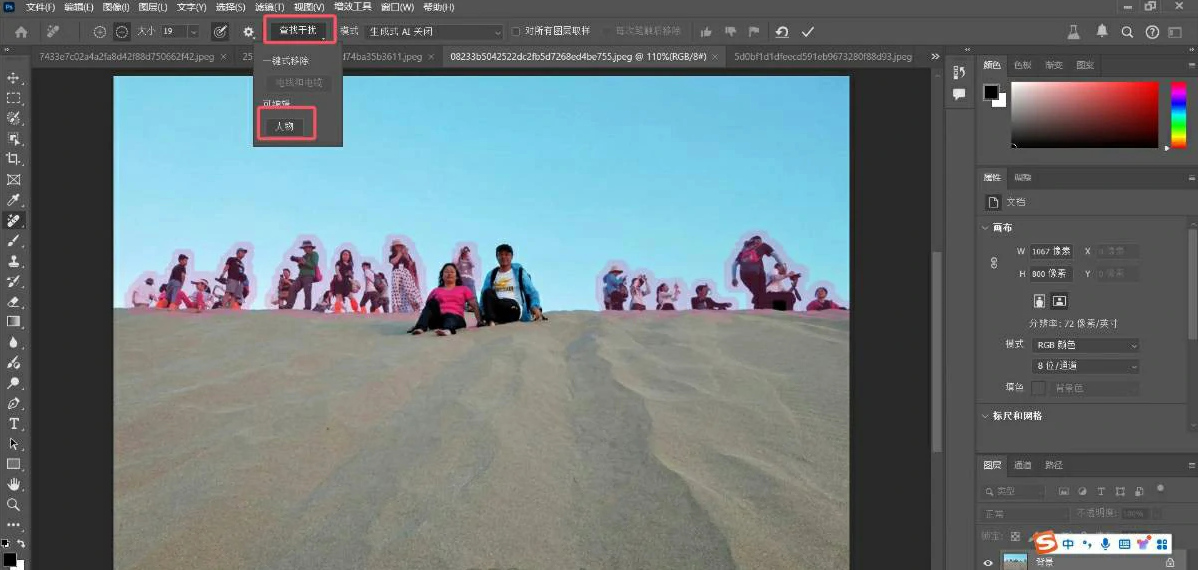1198x570 pixels.
Task: Select the Horizontal Type tool
Action: [13, 423]
